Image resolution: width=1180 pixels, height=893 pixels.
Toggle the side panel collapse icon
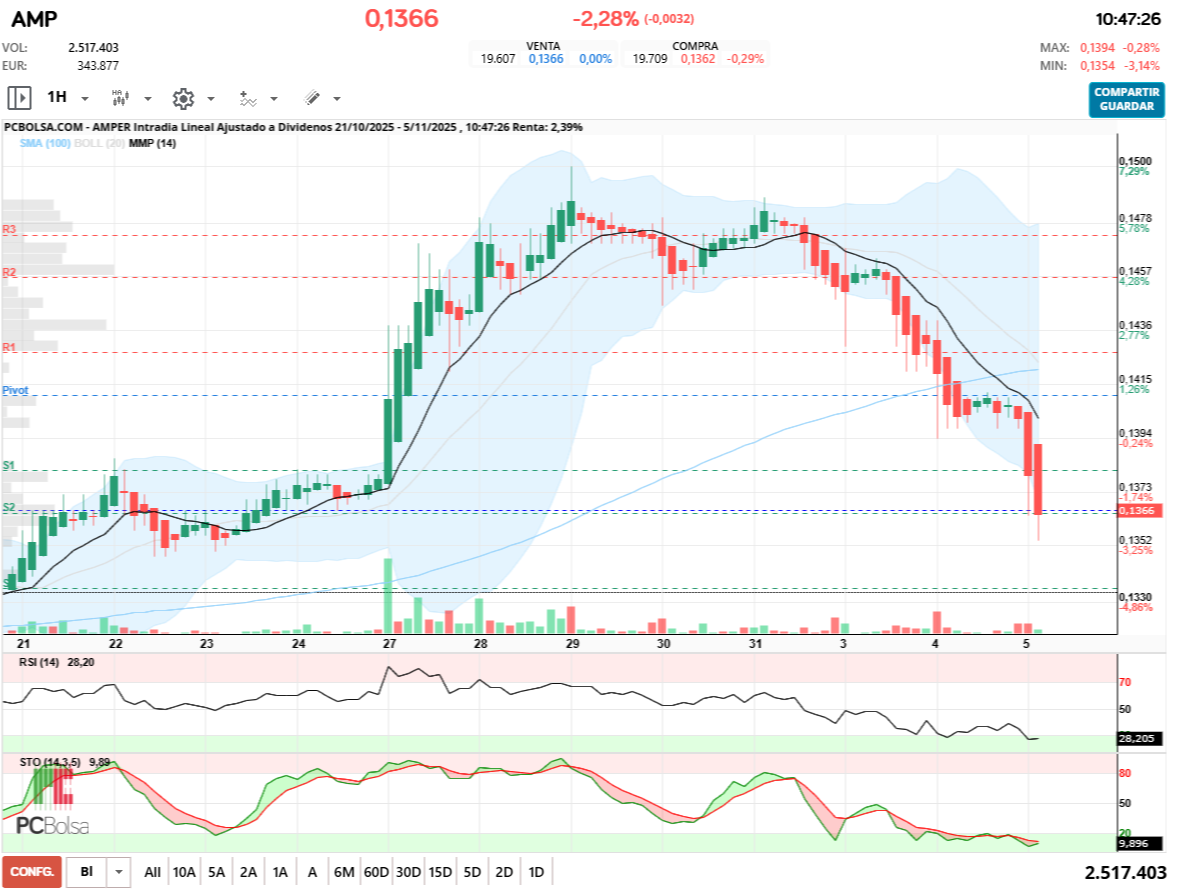19,98
